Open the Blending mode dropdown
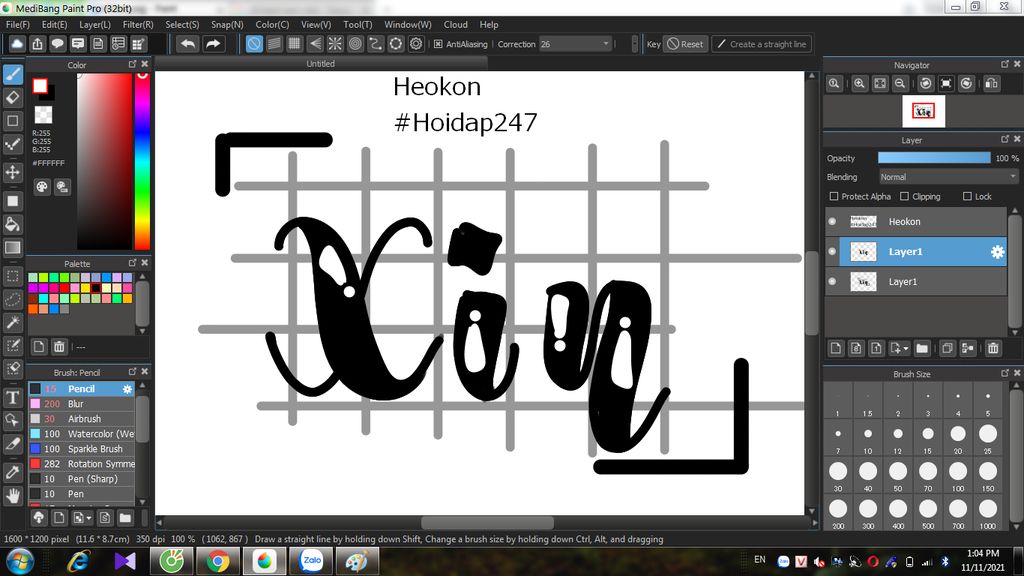The width and height of the screenshot is (1024, 576). click(x=948, y=177)
